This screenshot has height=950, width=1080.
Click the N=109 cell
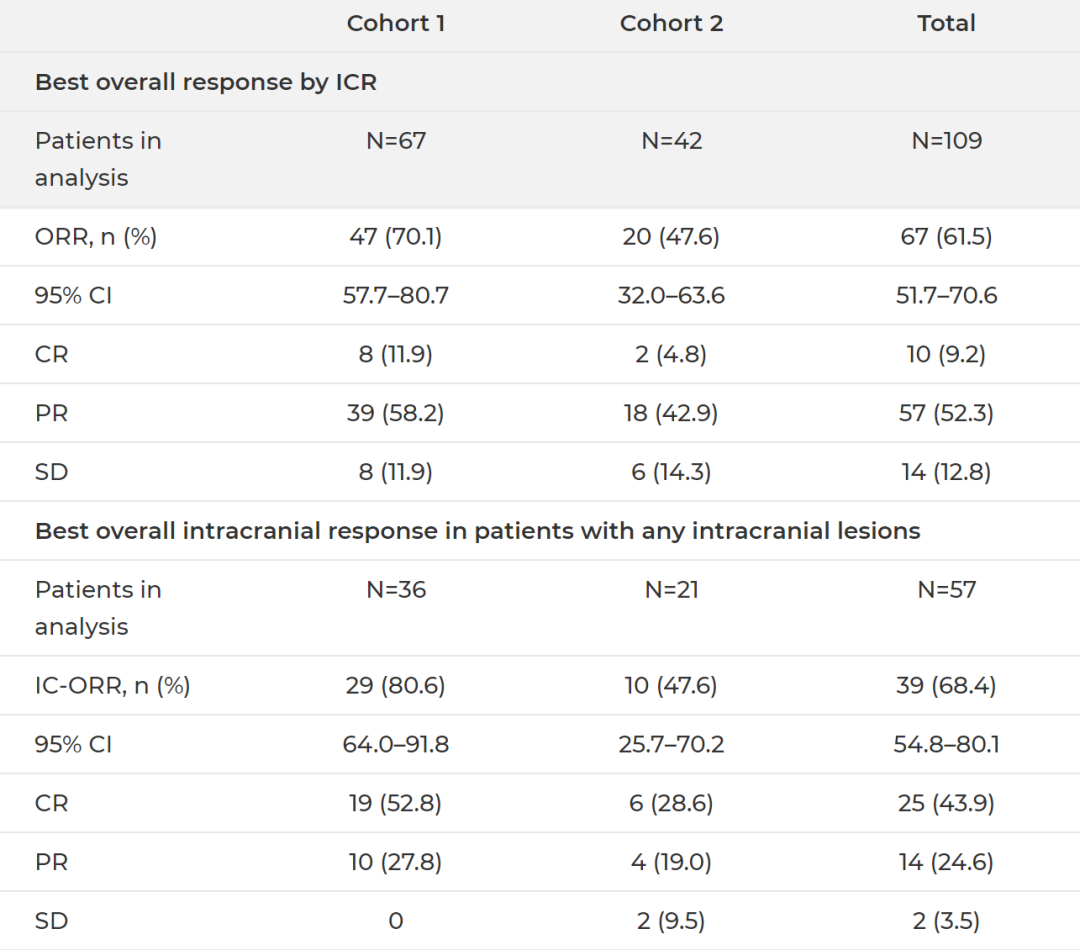pos(946,141)
